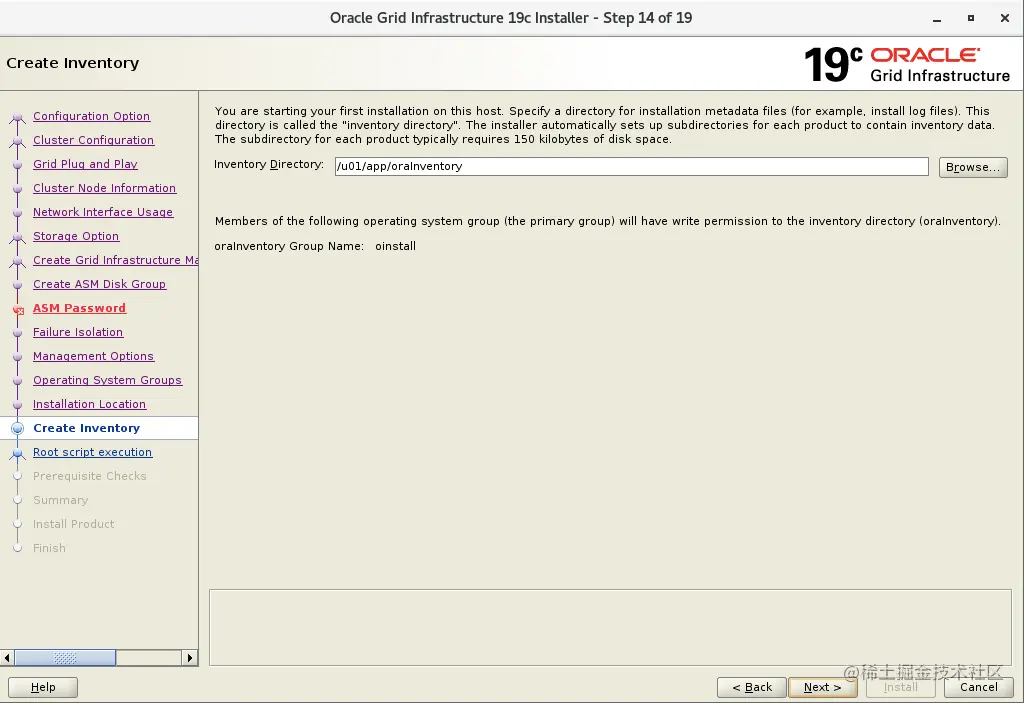Click the Finish step bullet icon

pyautogui.click(x=18, y=548)
